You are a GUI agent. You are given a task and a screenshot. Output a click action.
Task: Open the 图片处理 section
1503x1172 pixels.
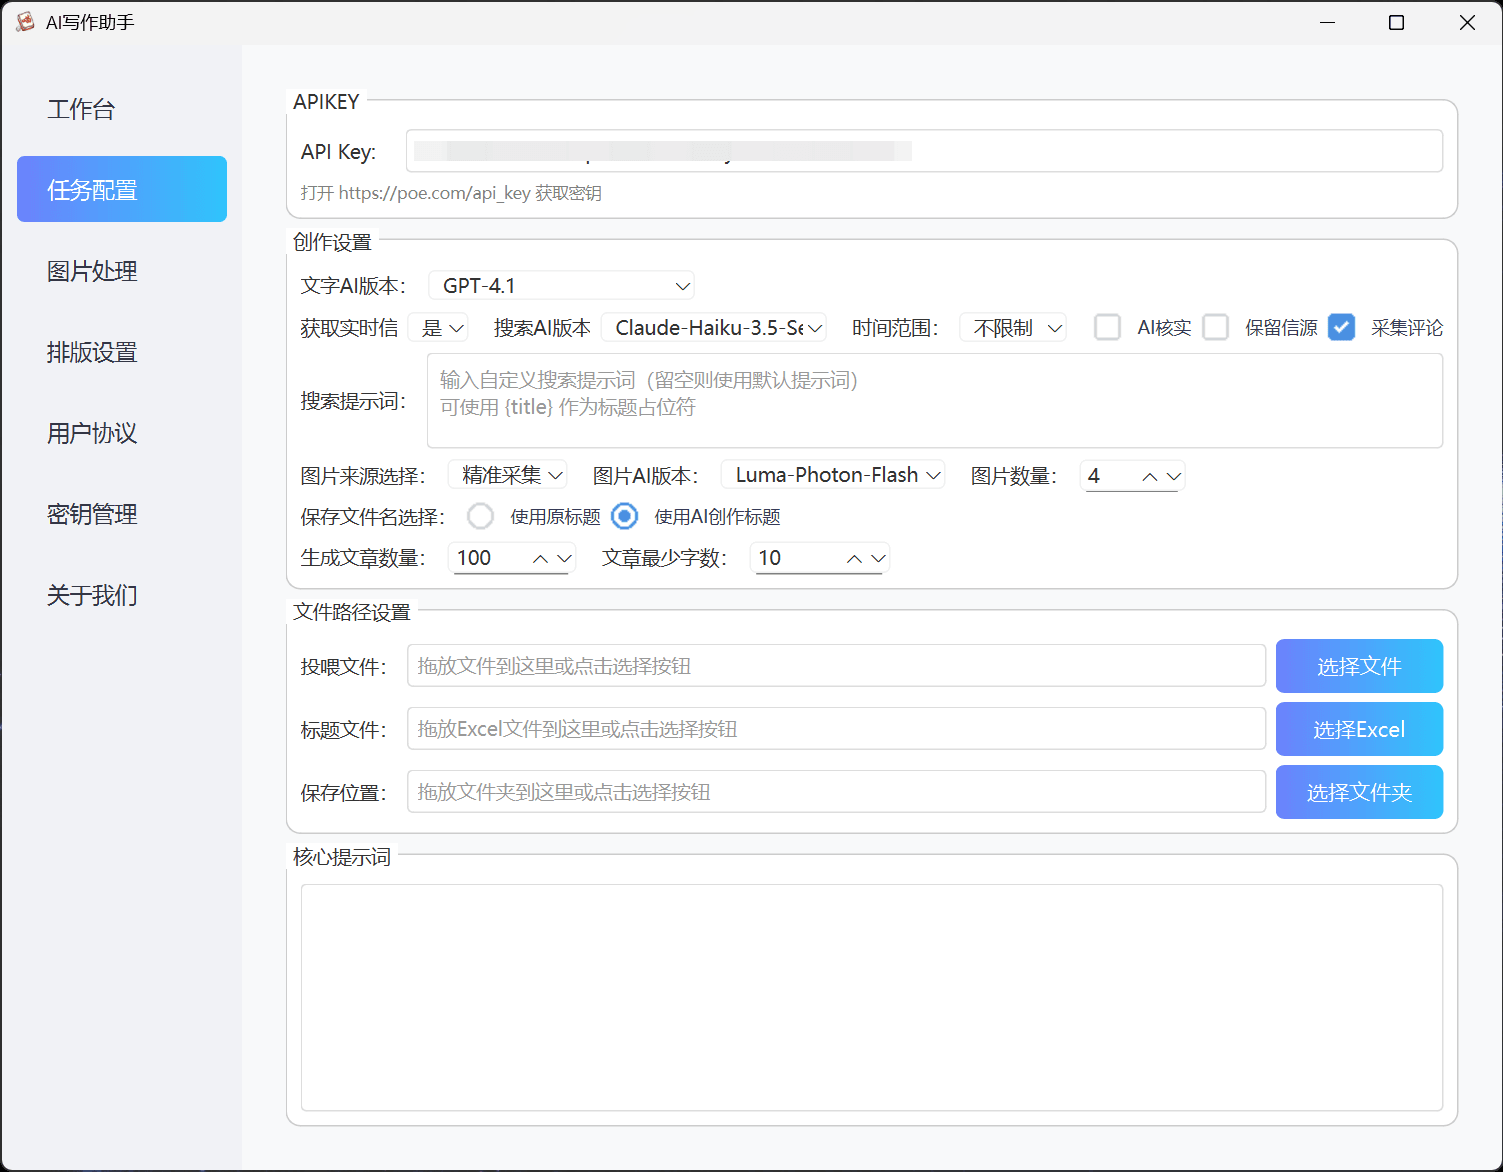(x=91, y=270)
